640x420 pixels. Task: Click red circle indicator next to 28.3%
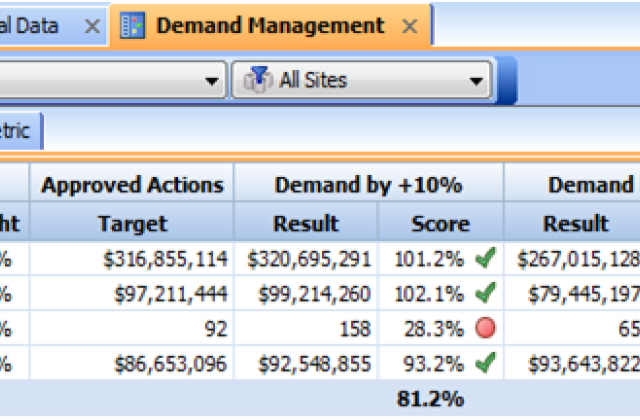(x=486, y=329)
